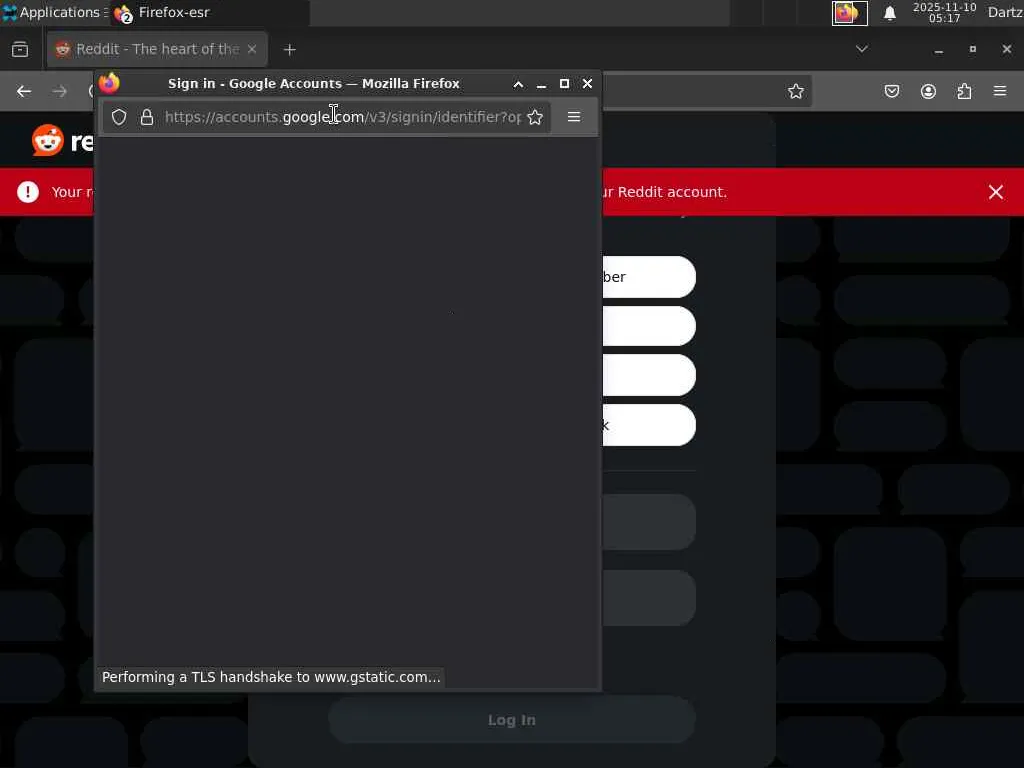Click the Firefox-esr taskbar entry
This screenshot has height=768, width=1024.
(x=209, y=12)
